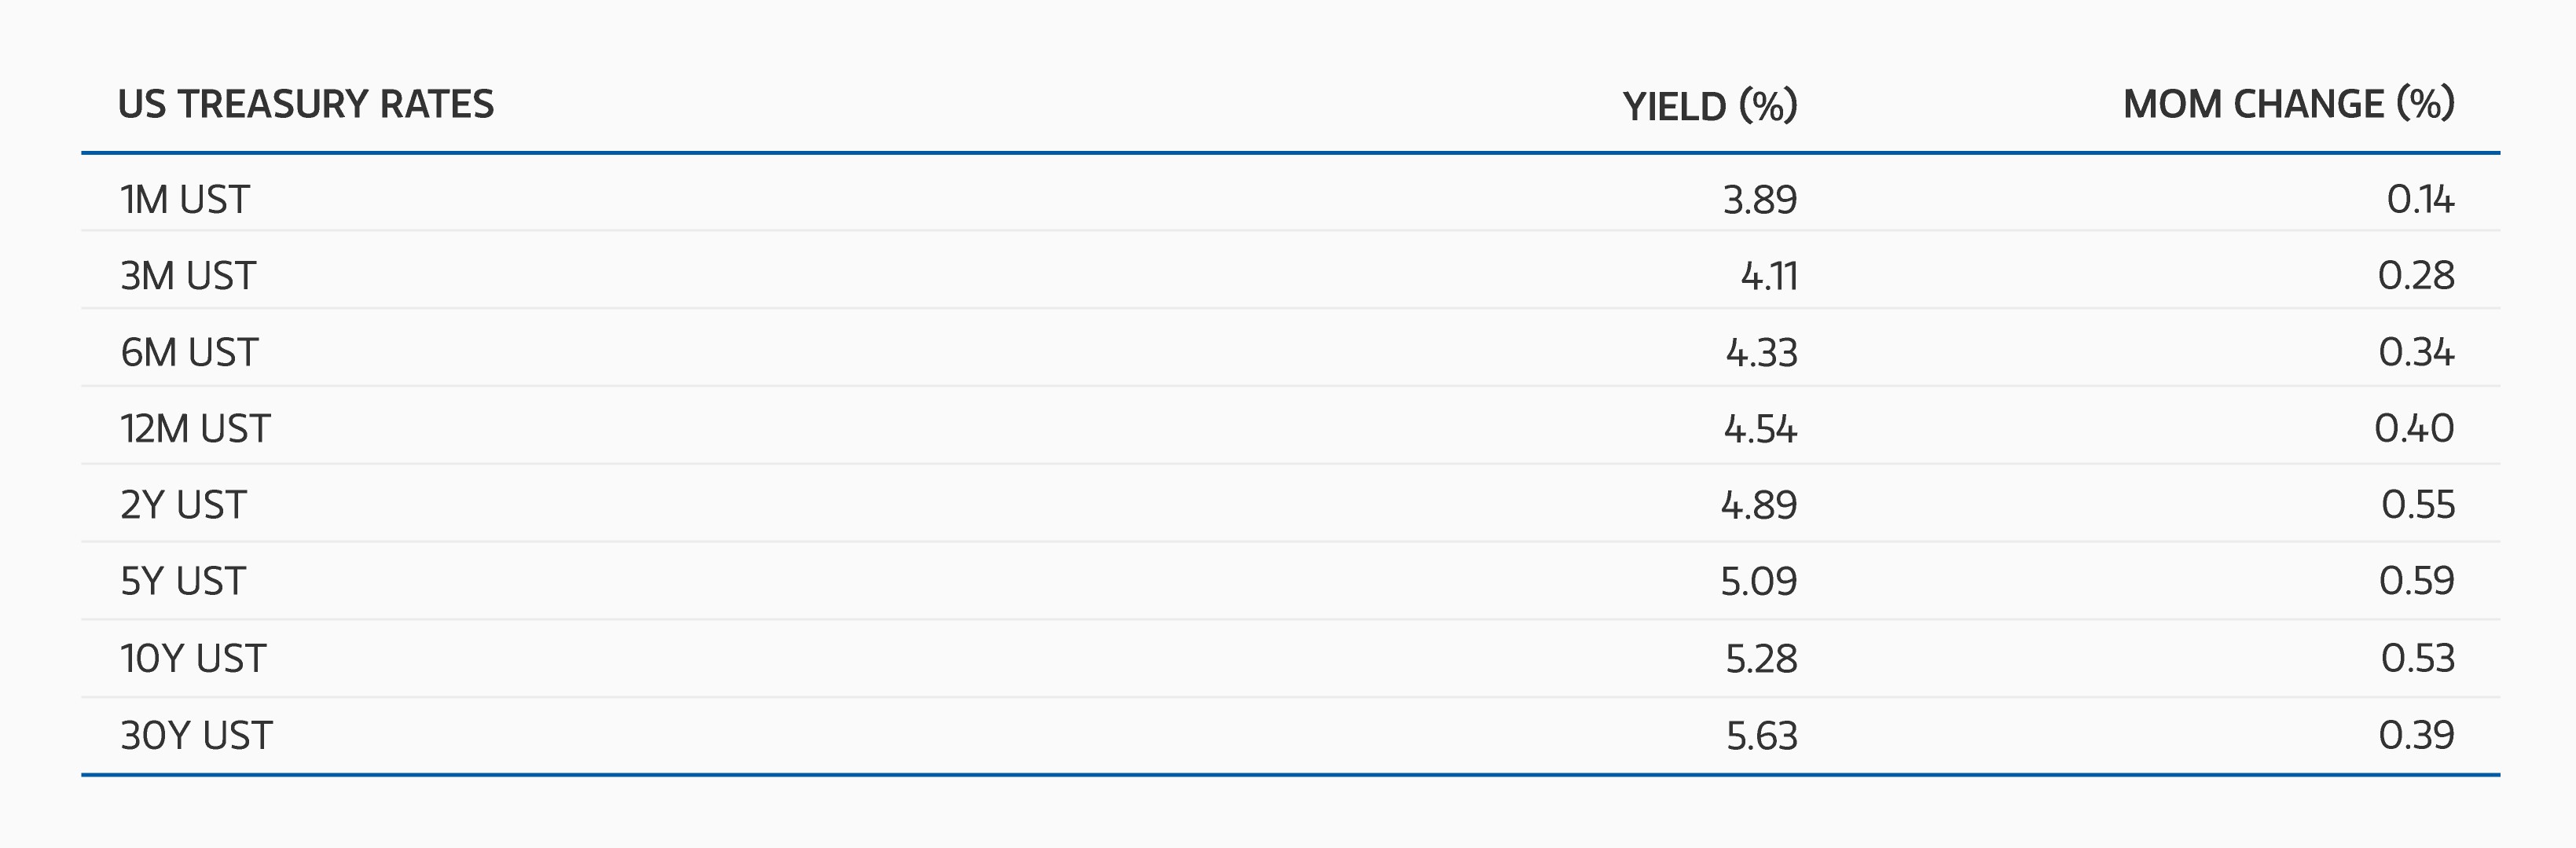
Task: Click the 0.55 MoM change for 2Y UST
Action: coord(2418,505)
